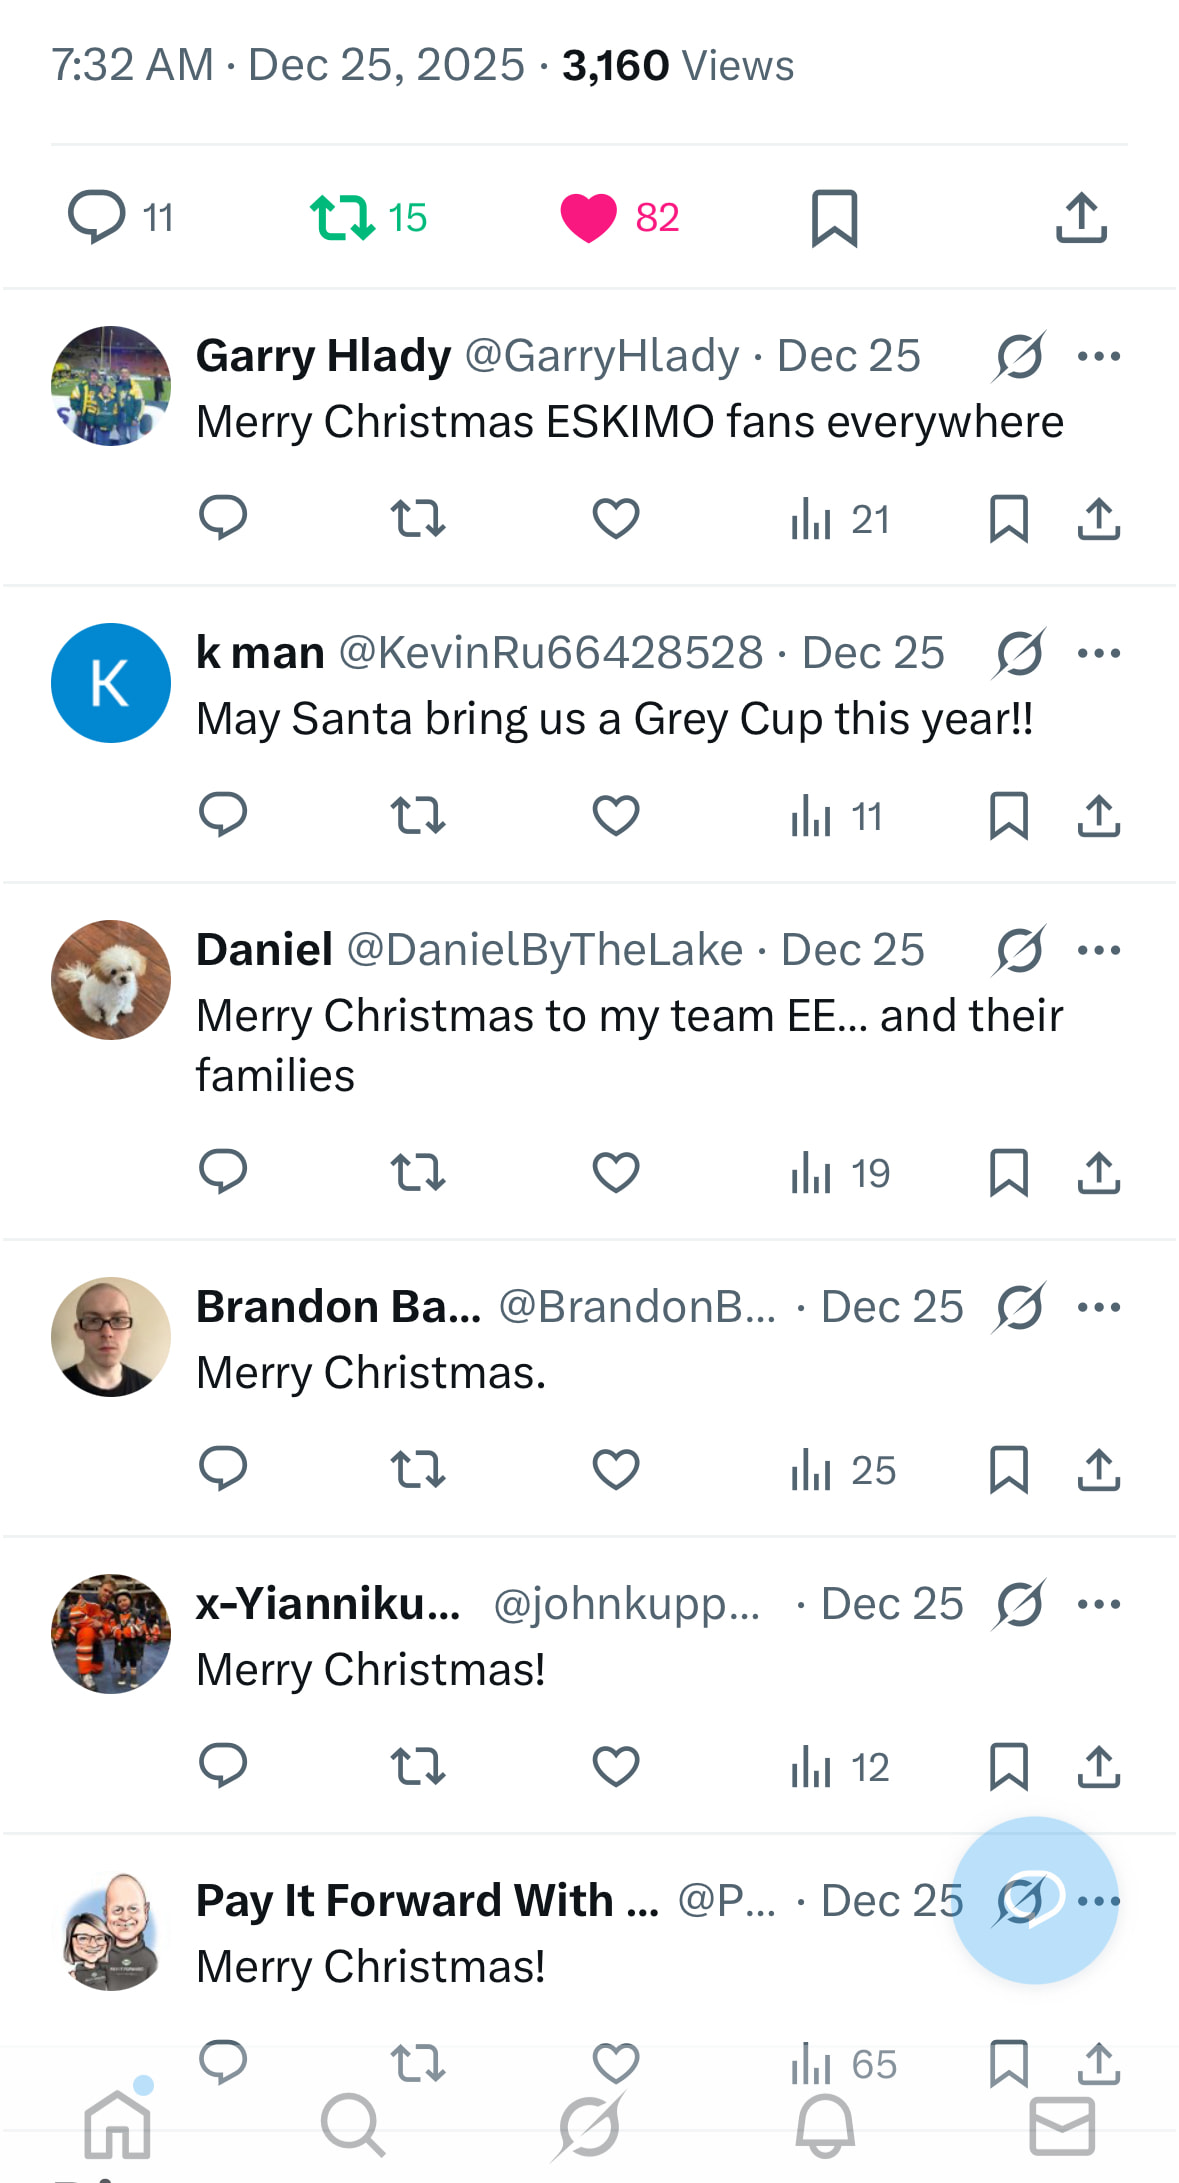This screenshot has width=1179, height=2183.
Task: Bookmark the main post
Action: click(x=834, y=218)
